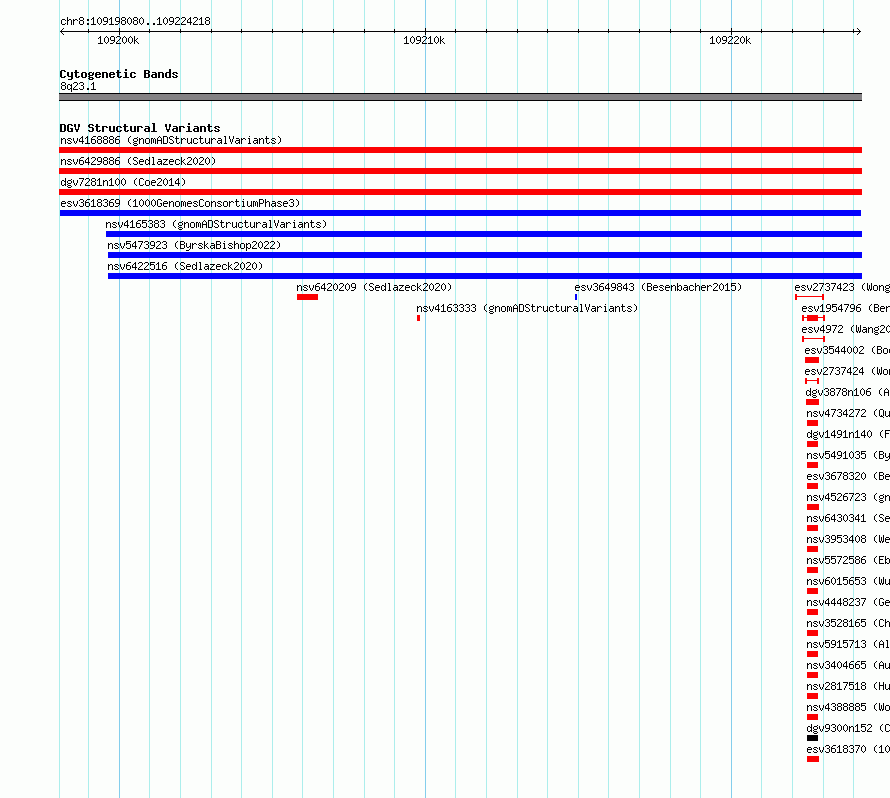890x798 pixels.
Task: Open nsv4165383 gnomADStructuralVariants label
Action: point(216,224)
